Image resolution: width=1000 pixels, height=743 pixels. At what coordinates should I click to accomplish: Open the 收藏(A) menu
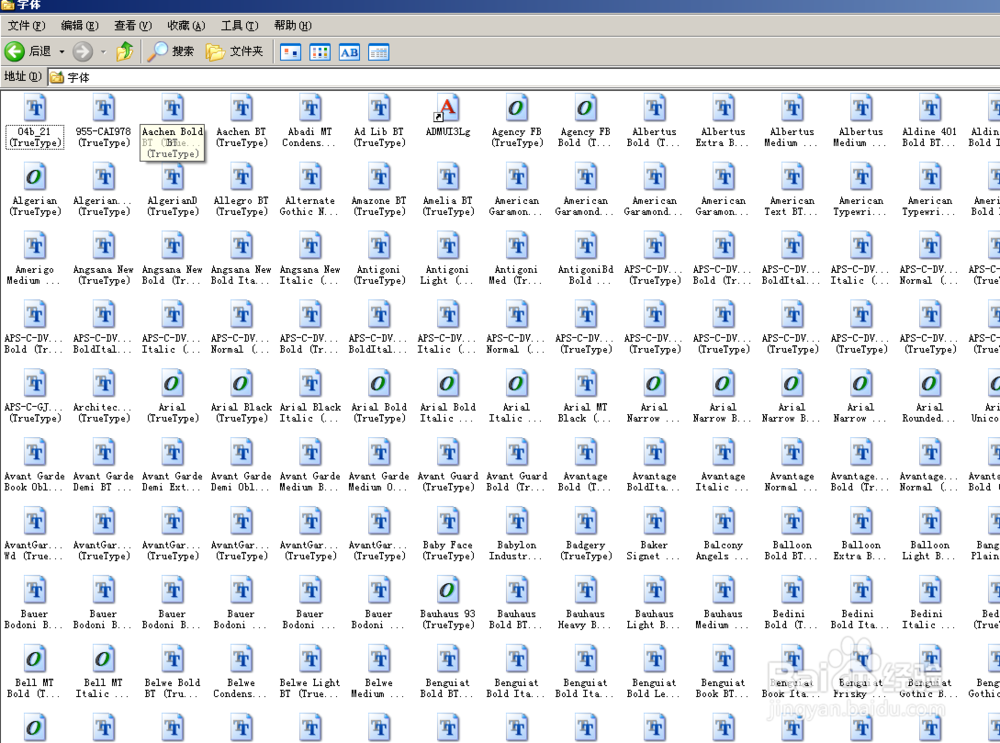point(186,26)
